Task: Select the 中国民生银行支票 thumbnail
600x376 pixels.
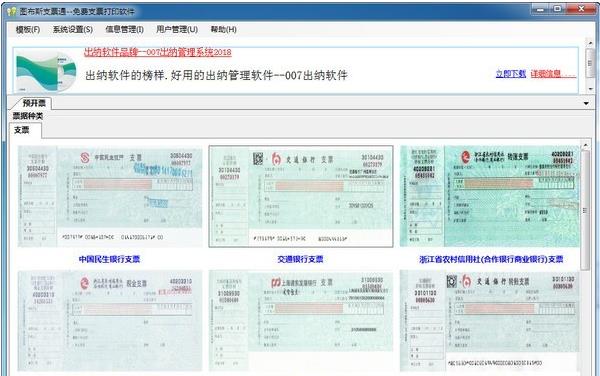Action: click(110, 196)
